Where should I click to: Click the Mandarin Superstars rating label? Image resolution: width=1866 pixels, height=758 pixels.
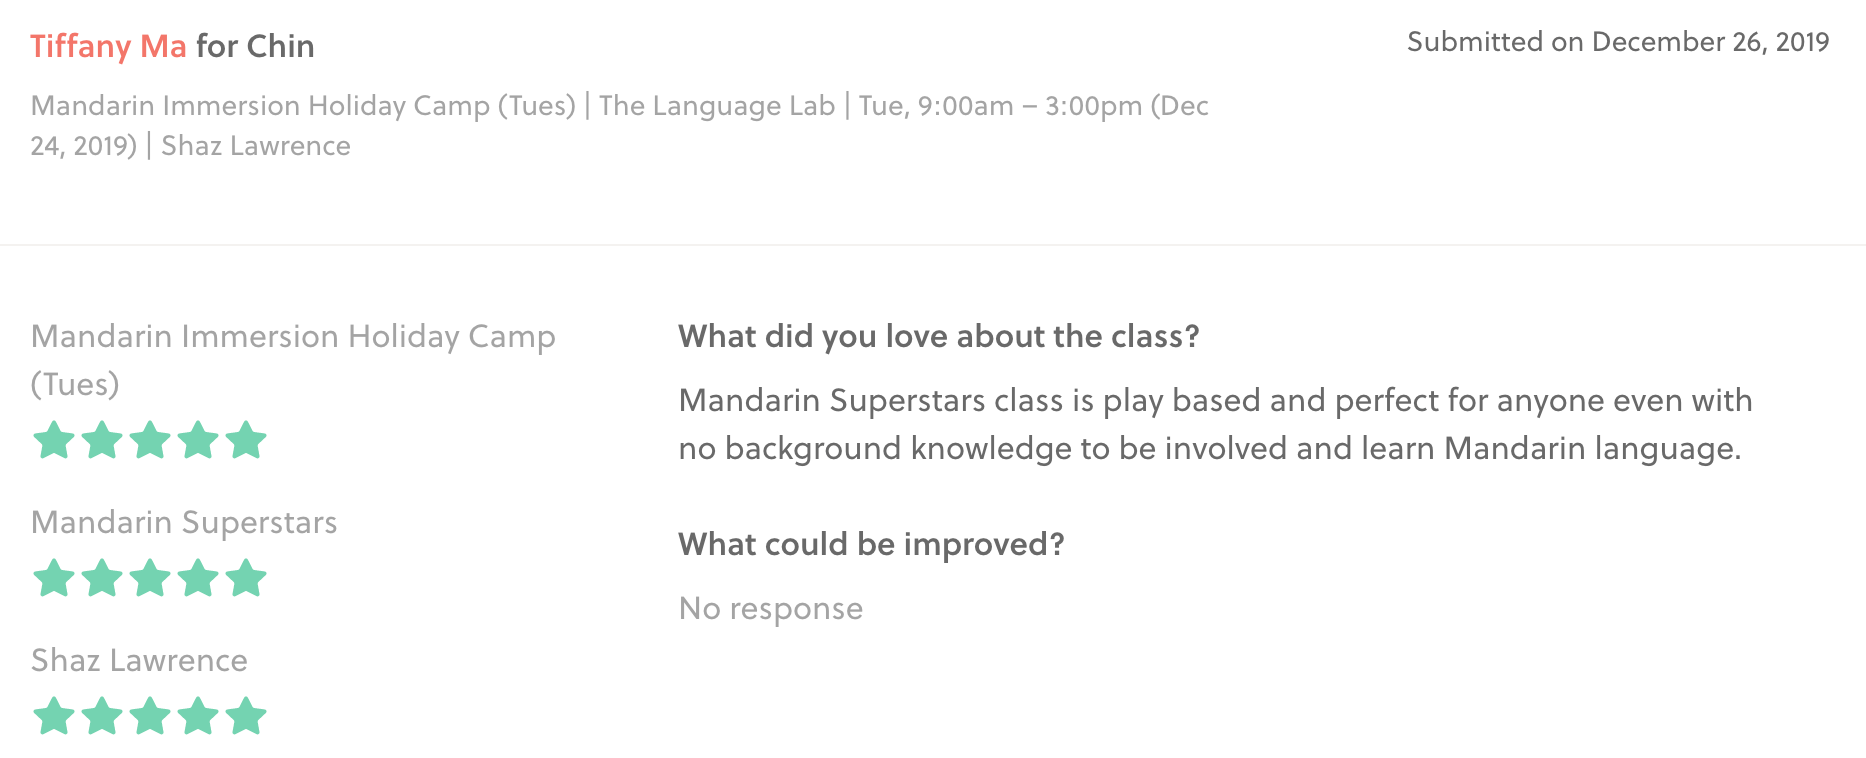click(x=184, y=523)
